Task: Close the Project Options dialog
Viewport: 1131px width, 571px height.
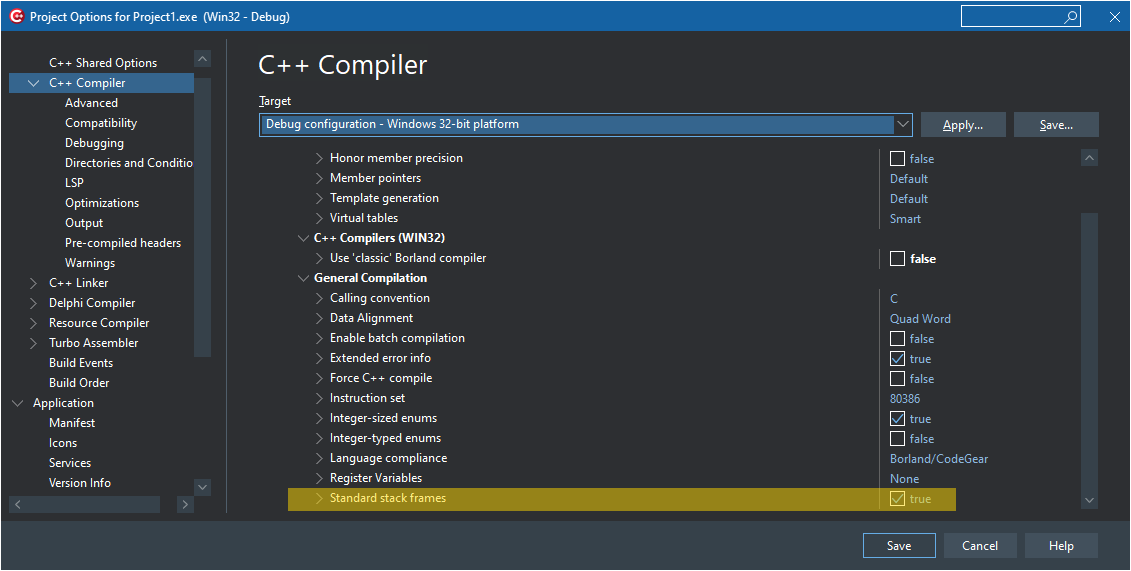Action: (x=1114, y=17)
